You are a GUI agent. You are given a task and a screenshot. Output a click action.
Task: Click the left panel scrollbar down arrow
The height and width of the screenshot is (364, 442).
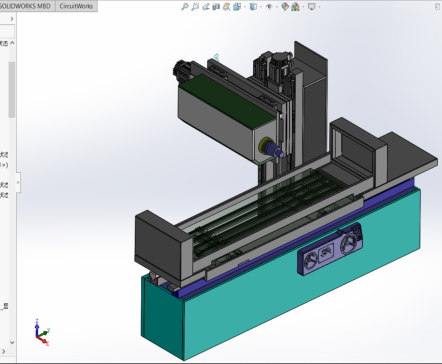click(x=12, y=342)
